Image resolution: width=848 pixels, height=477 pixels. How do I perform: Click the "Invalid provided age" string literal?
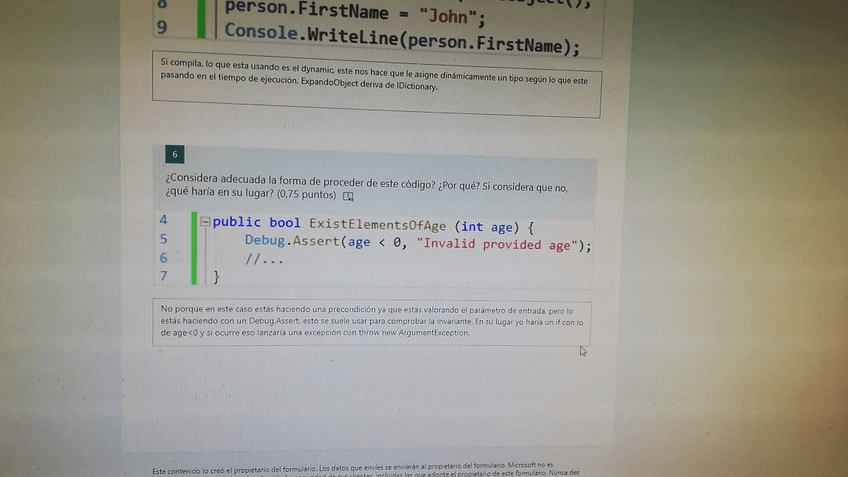pos(496,245)
